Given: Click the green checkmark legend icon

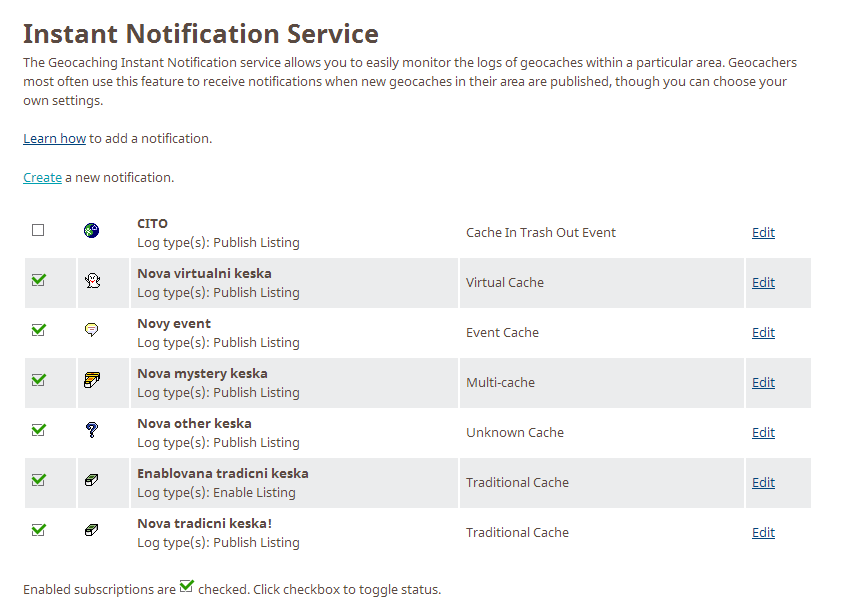Looking at the screenshot, I should [186, 586].
